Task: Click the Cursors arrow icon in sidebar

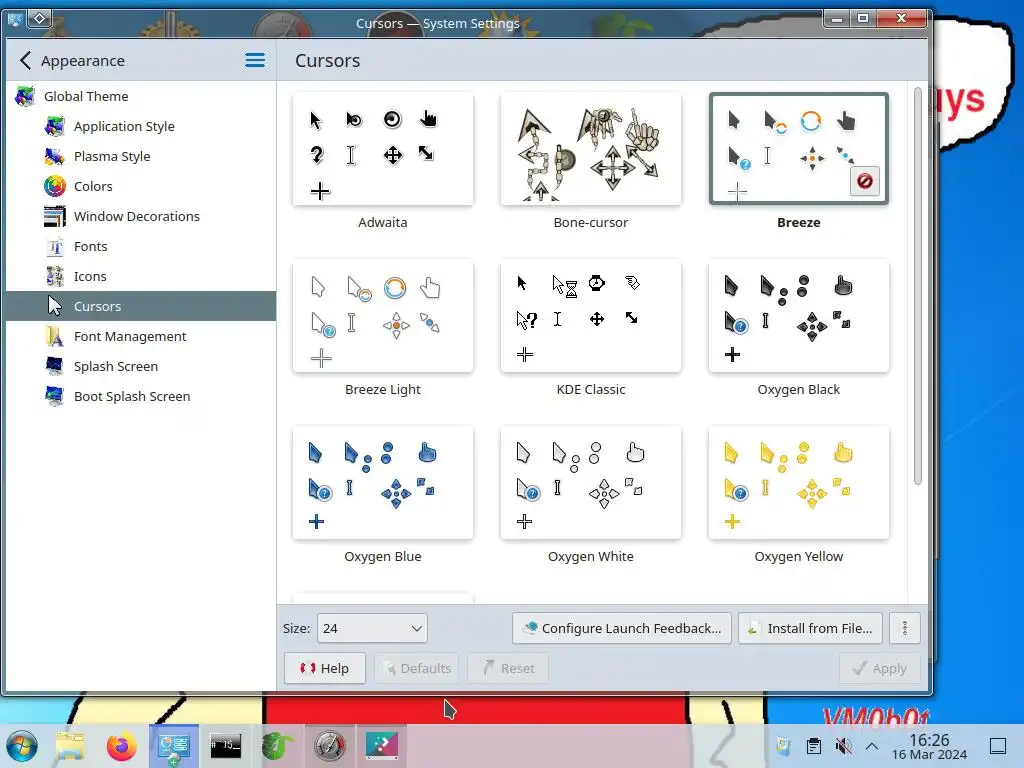Action: (55, 306)
